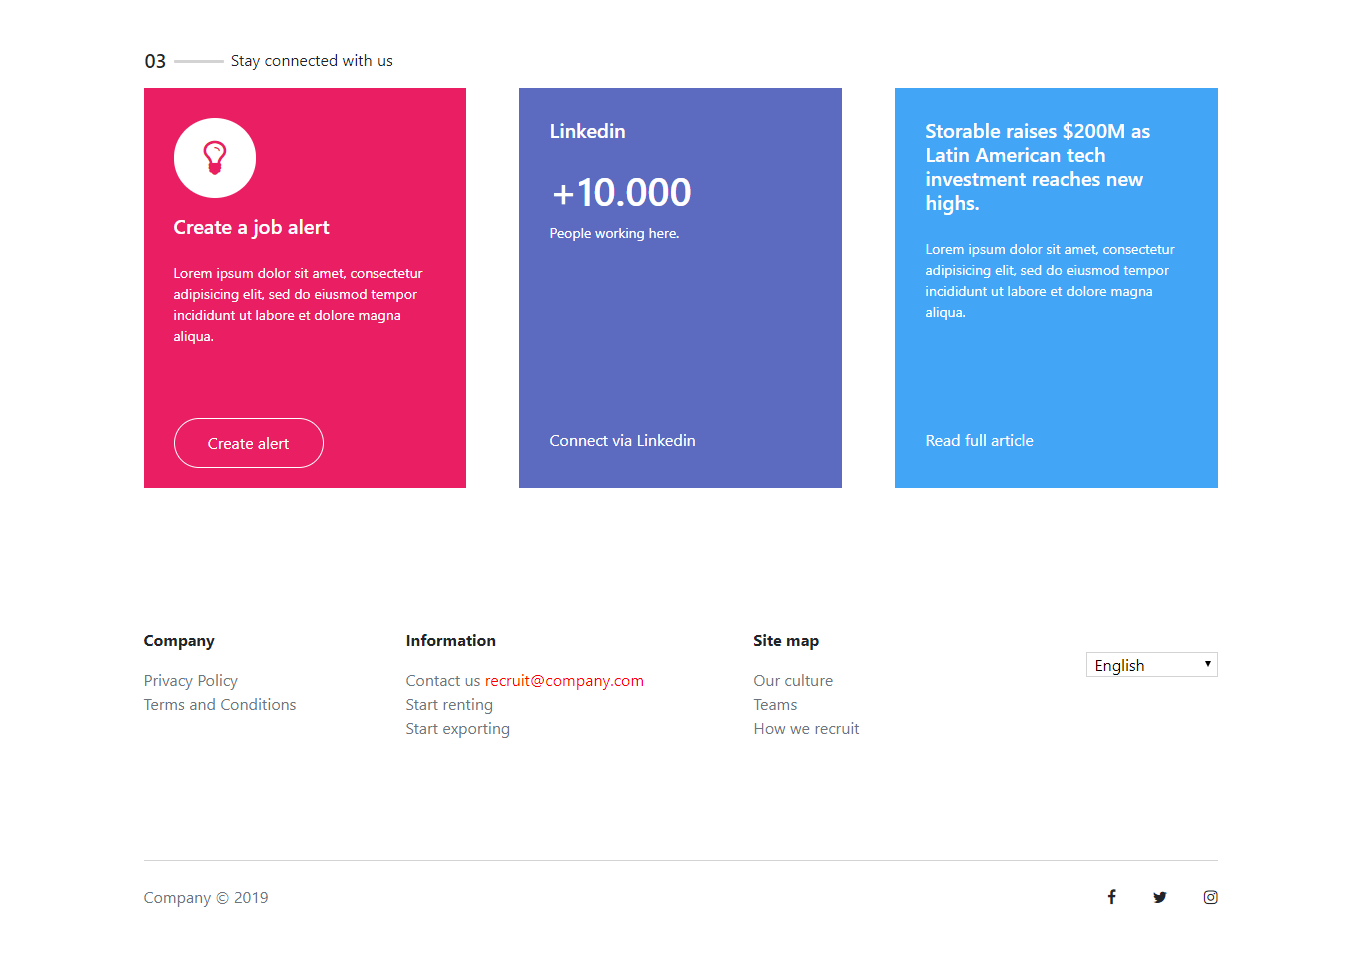This screenshot has height=957, width=1361.
Task: Click the Start exporting link
Action: click(x=457, y=728)
